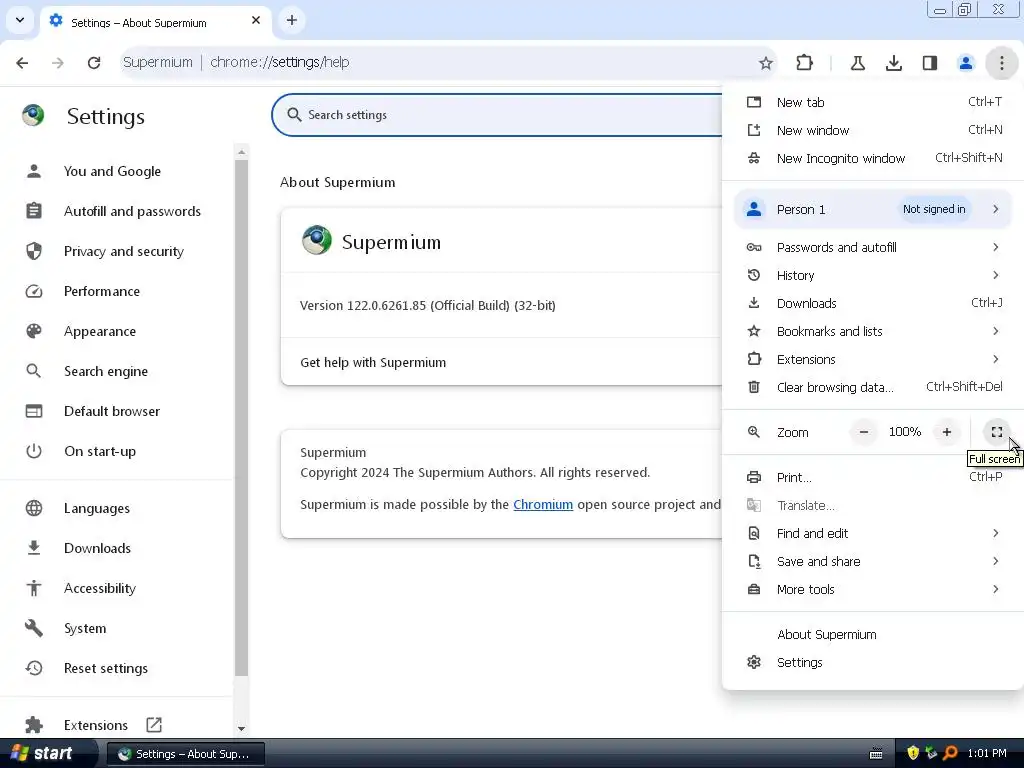Open a new tab with plus button
The image size is (1024, 768).
[x=292, y=20]
